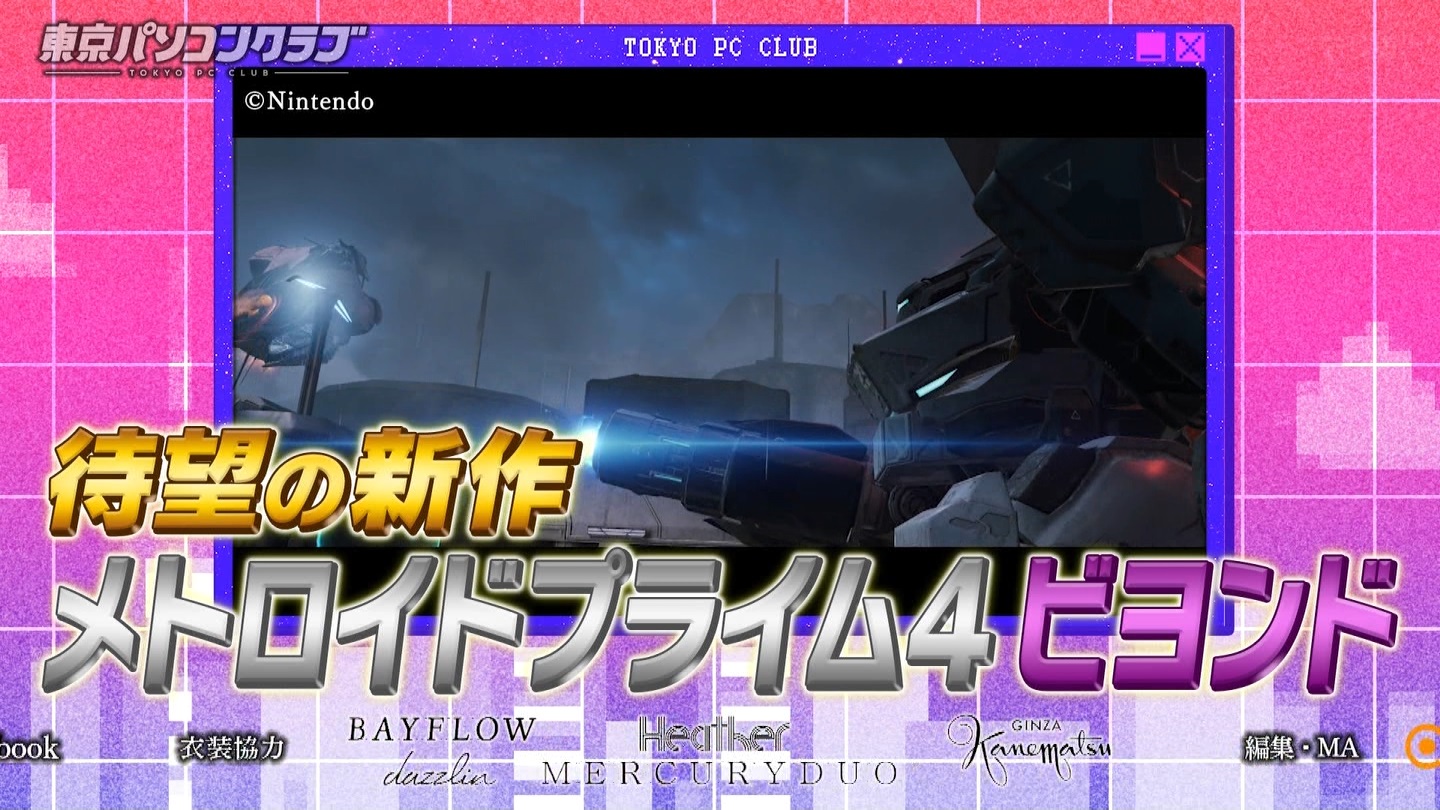Click the ©Nintendo copyright text
This screenshot has width=1440, height=810.
pyautogui.click(x=308, y=101)
